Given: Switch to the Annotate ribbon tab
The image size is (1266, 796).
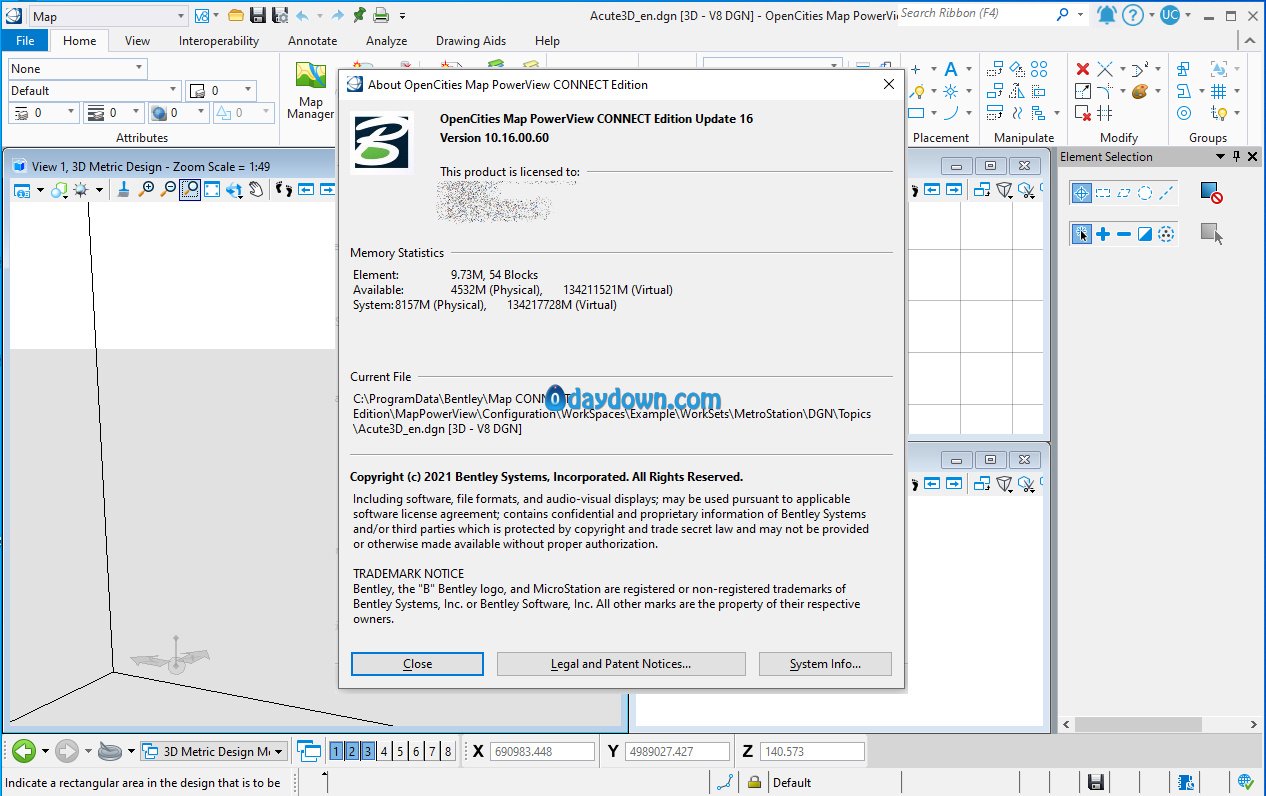Looking at the screenshot, I should (313, 41).
